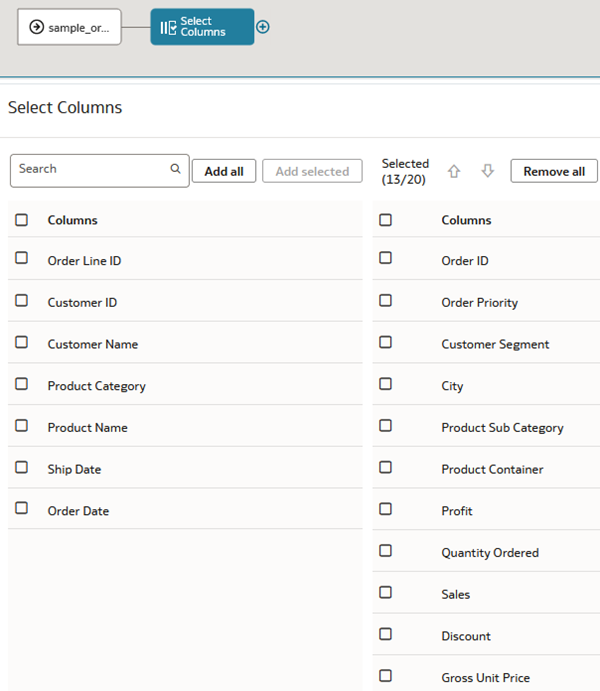Focus the column Search field
Viewport: 600px width, 691px height.
pyautogui.click(x=90, y=170)
